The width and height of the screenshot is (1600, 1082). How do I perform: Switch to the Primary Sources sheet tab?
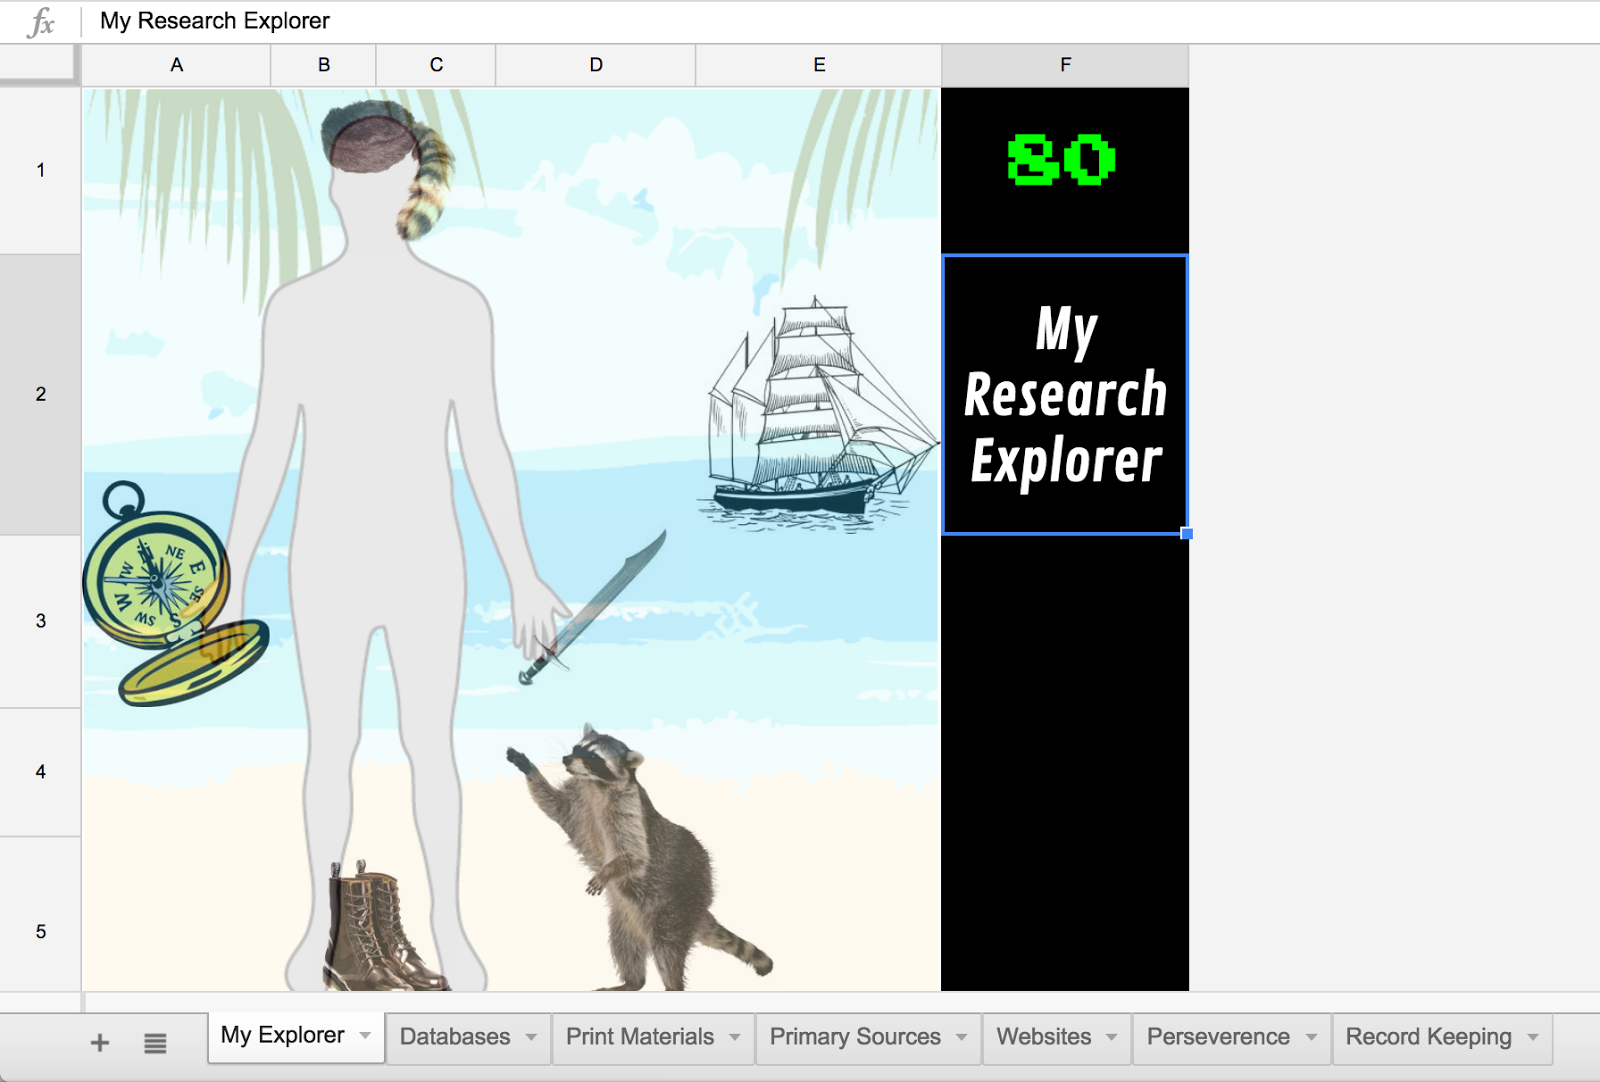click(x=855, y=1037)
